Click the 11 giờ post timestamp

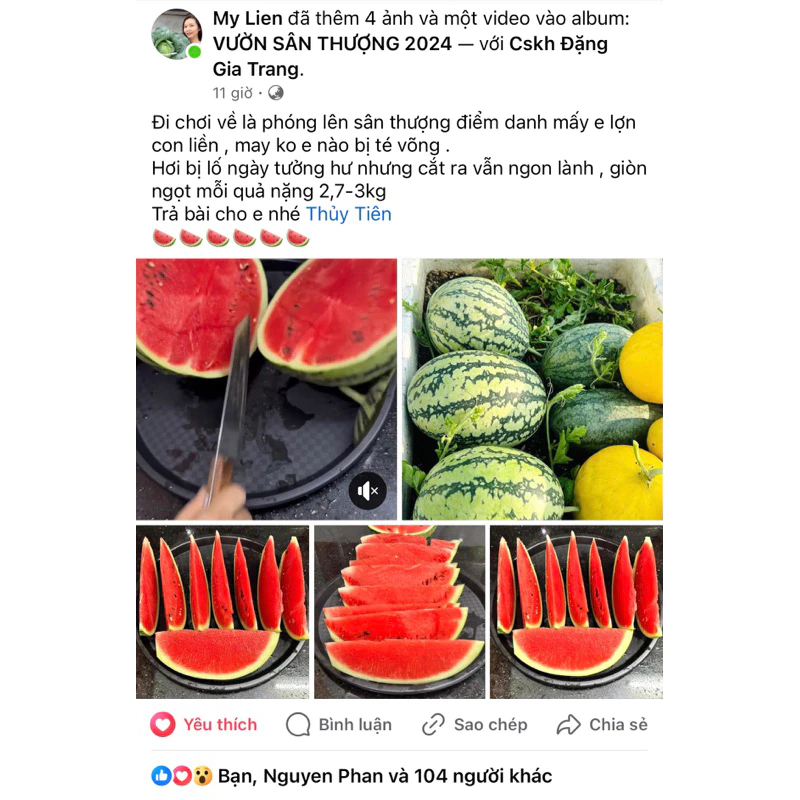click(x=233, y=93)
